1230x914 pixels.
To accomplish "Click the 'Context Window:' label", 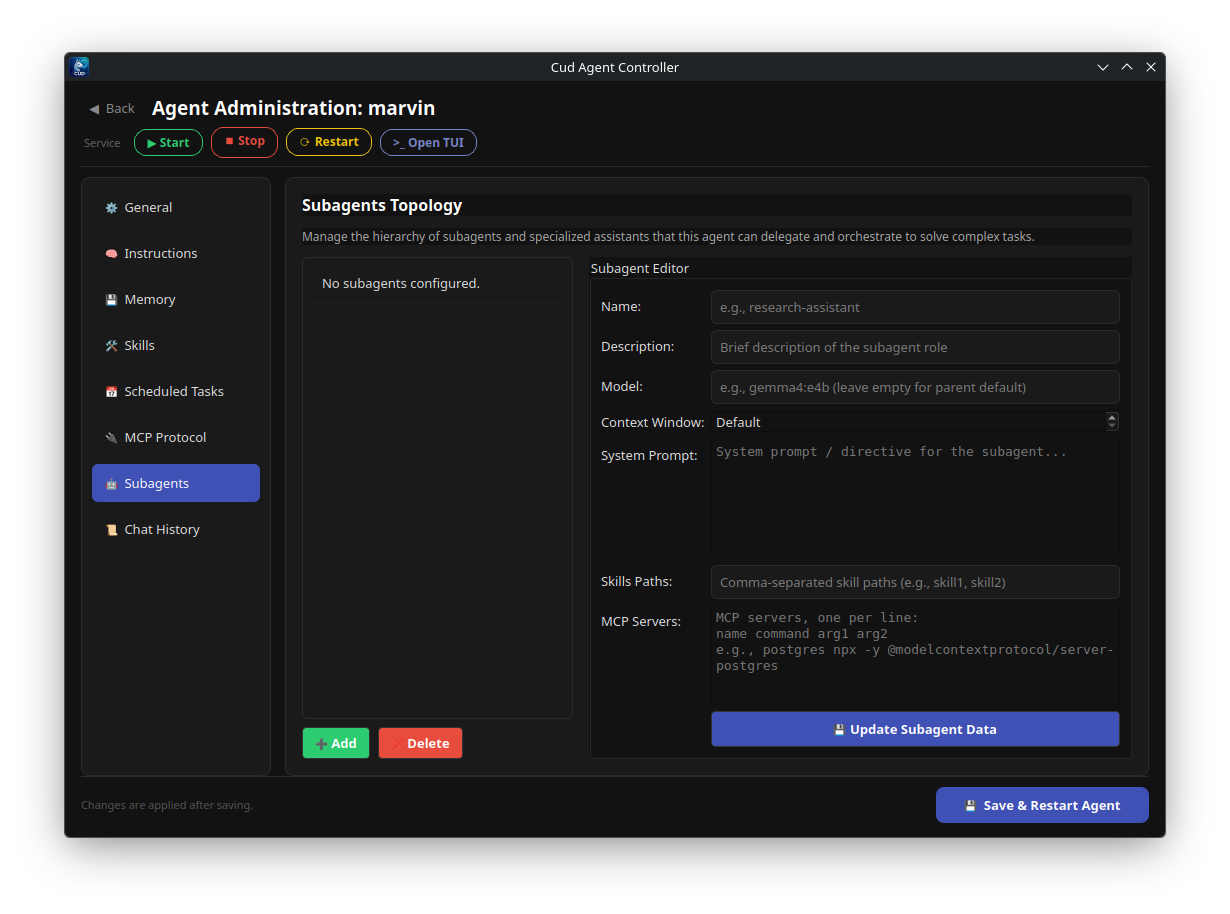I will (653, 422).
